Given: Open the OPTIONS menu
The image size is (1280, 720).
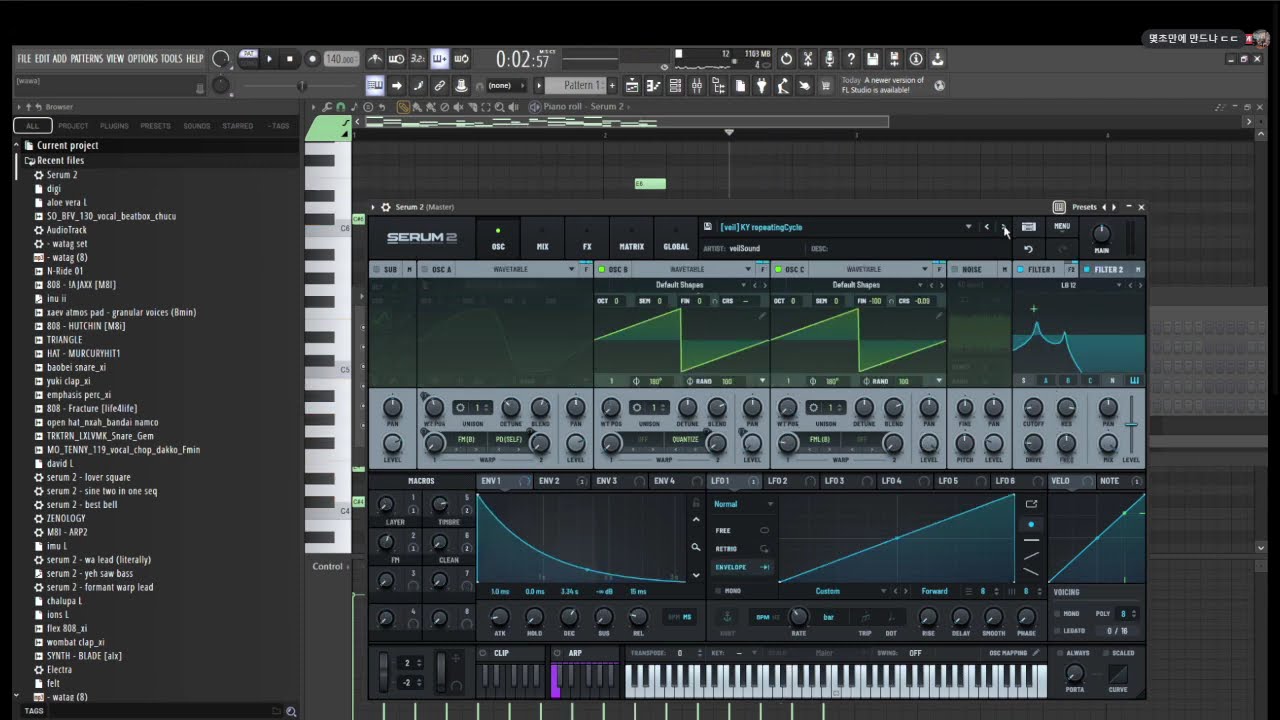Looking at the screenshot, I should [x=143, y=59].
